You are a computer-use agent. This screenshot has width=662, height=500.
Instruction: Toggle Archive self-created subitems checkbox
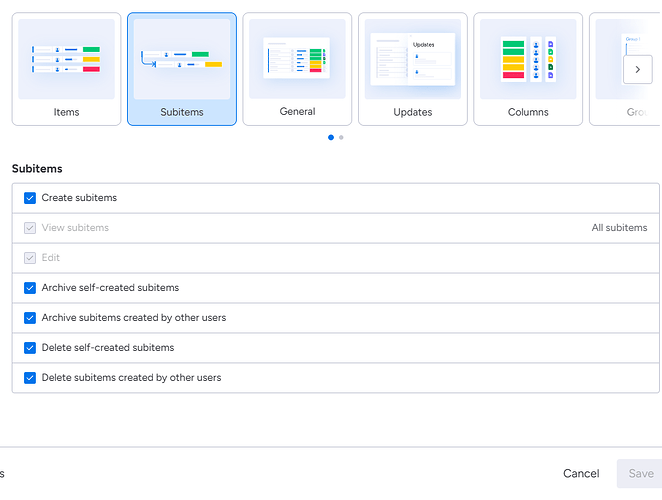pos(30,288)
